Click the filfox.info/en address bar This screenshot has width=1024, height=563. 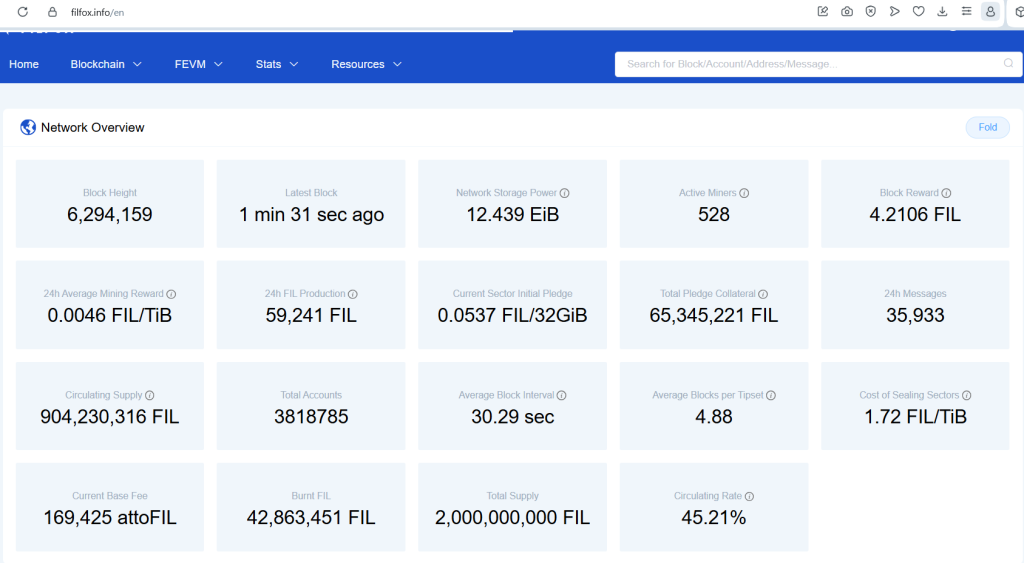click(x=97, y=12)
